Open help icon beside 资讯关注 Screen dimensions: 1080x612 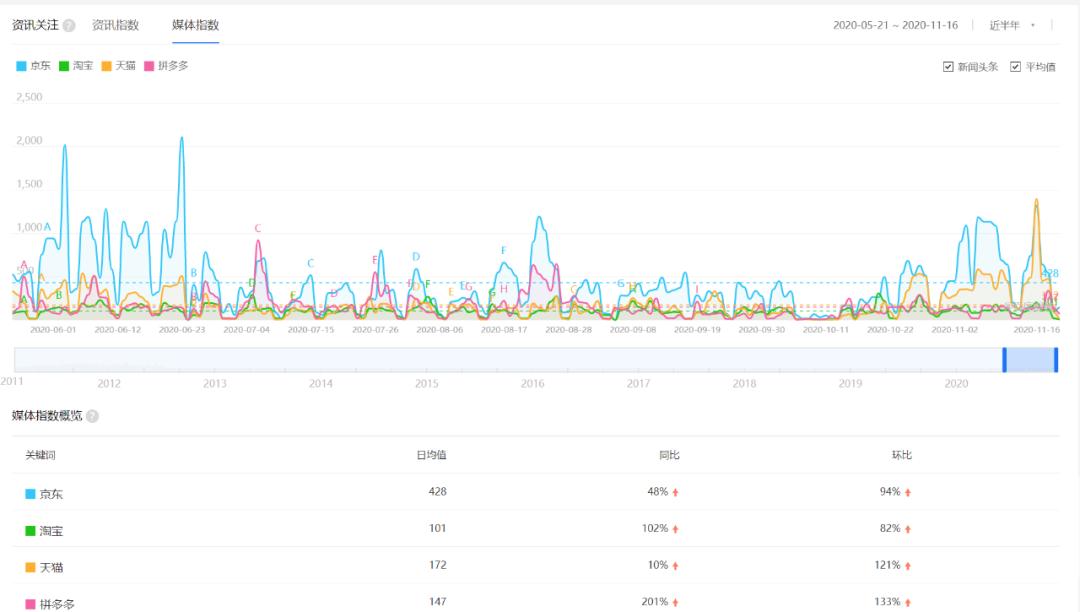tap(69, 25)
